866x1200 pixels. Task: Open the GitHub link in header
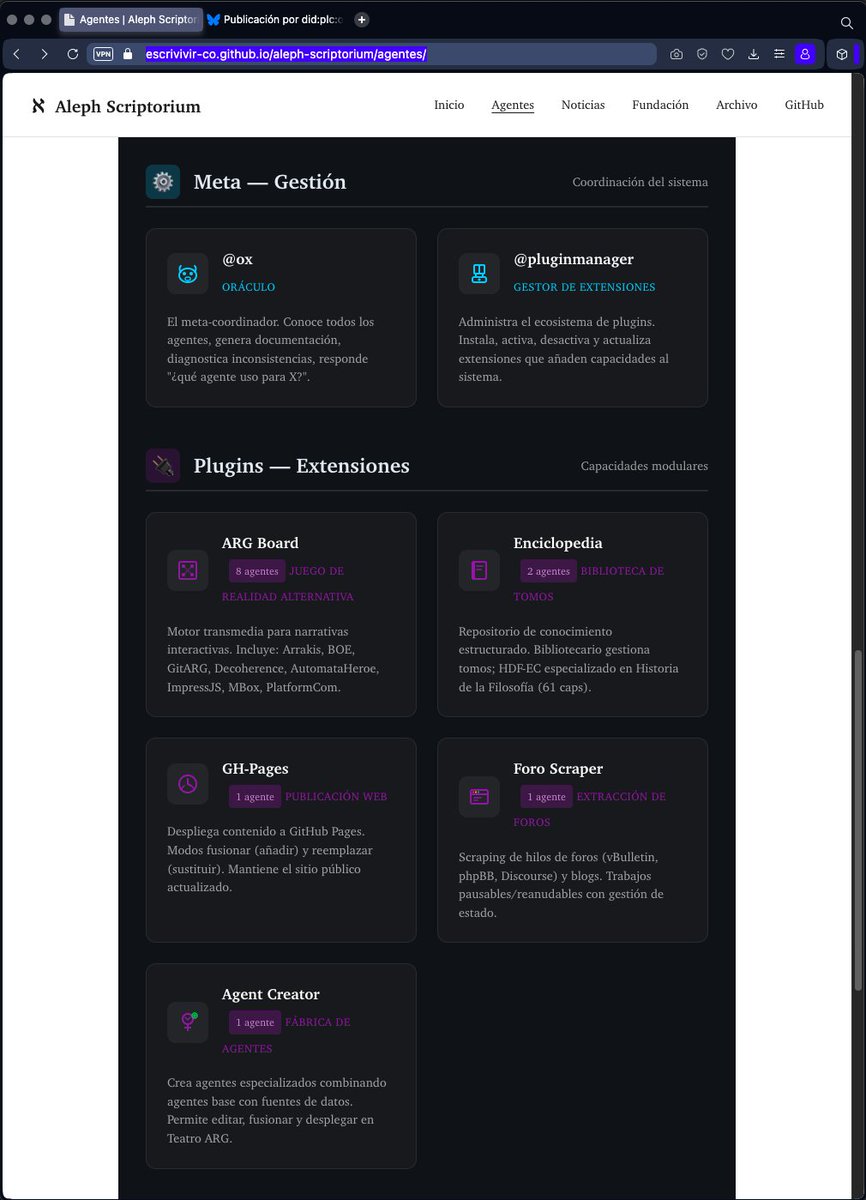pyautogui.click(x=804, y=105)
